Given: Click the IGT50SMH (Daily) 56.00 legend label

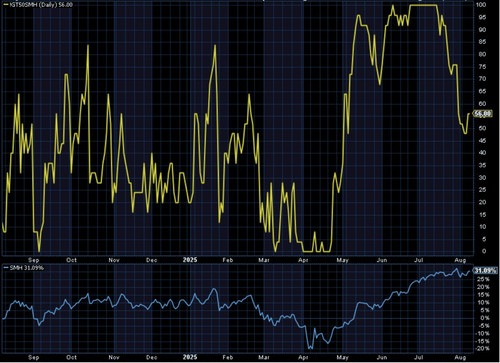Looking at the screenshot, I should [x=41, y=5].
